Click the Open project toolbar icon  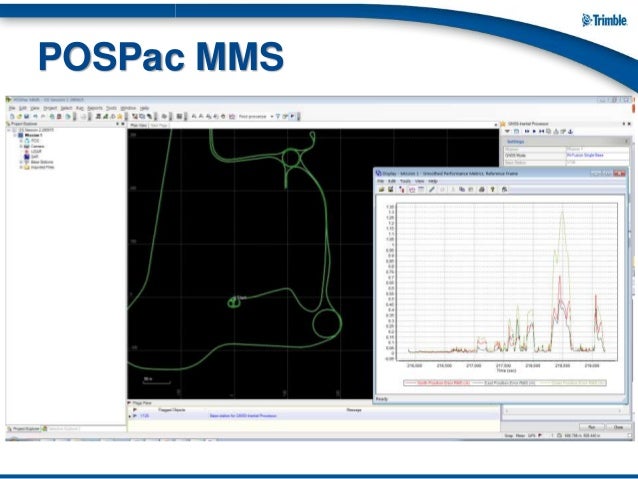[19, 116]
